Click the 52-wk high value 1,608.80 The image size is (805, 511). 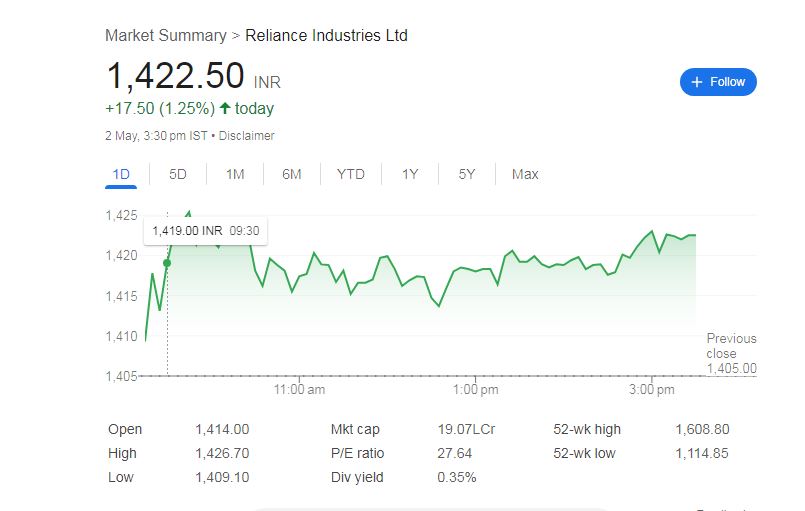(x=702, y=429)
